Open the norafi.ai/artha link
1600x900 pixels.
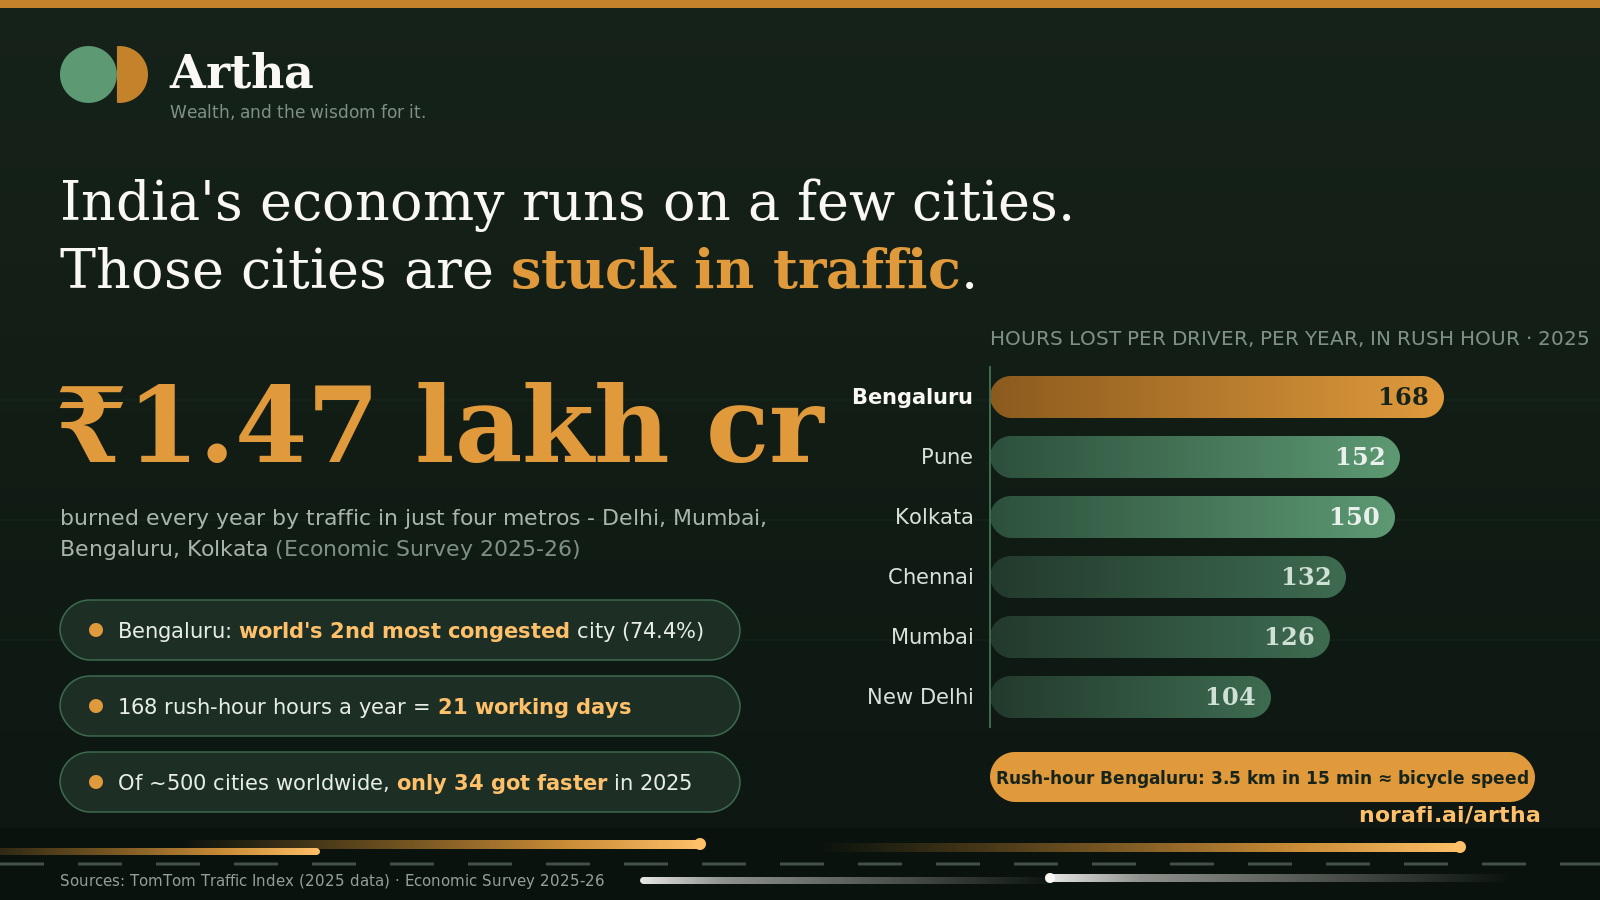(1449, 815)
